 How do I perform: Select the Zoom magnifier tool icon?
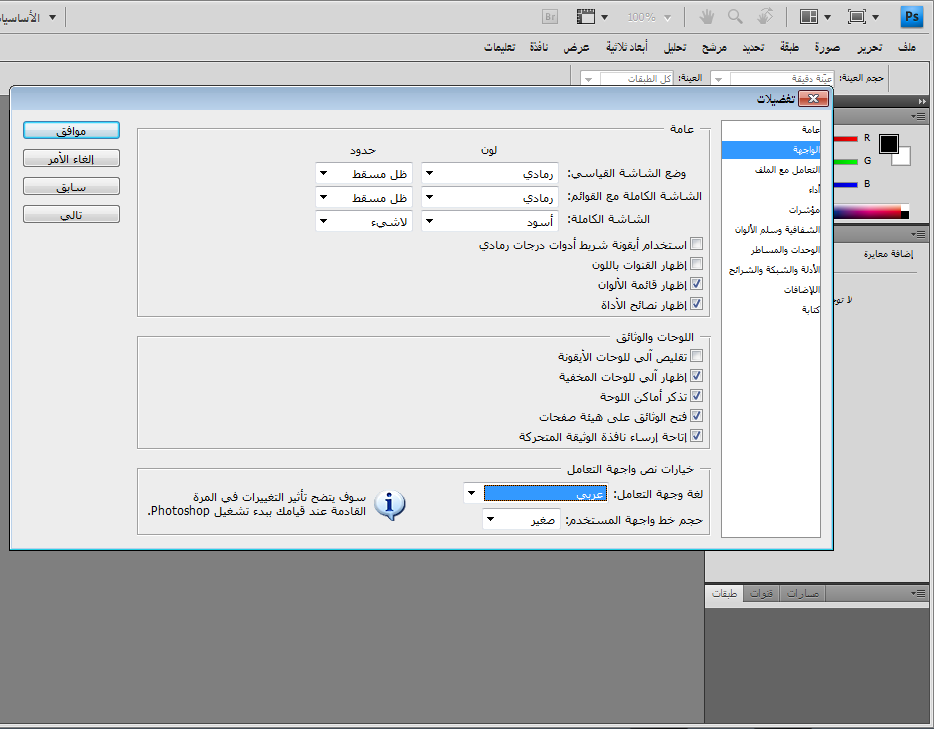point(736,17)
